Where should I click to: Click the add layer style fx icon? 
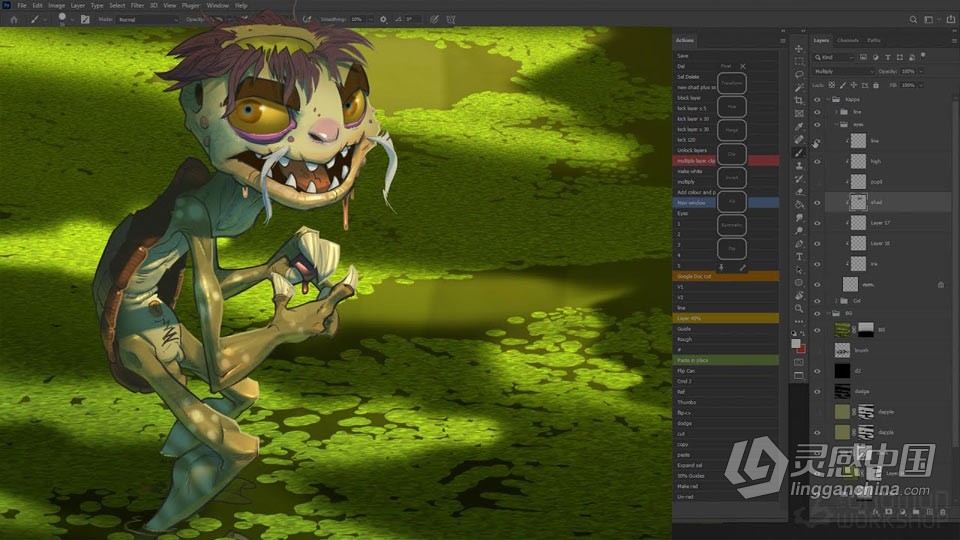coord(876,511)
